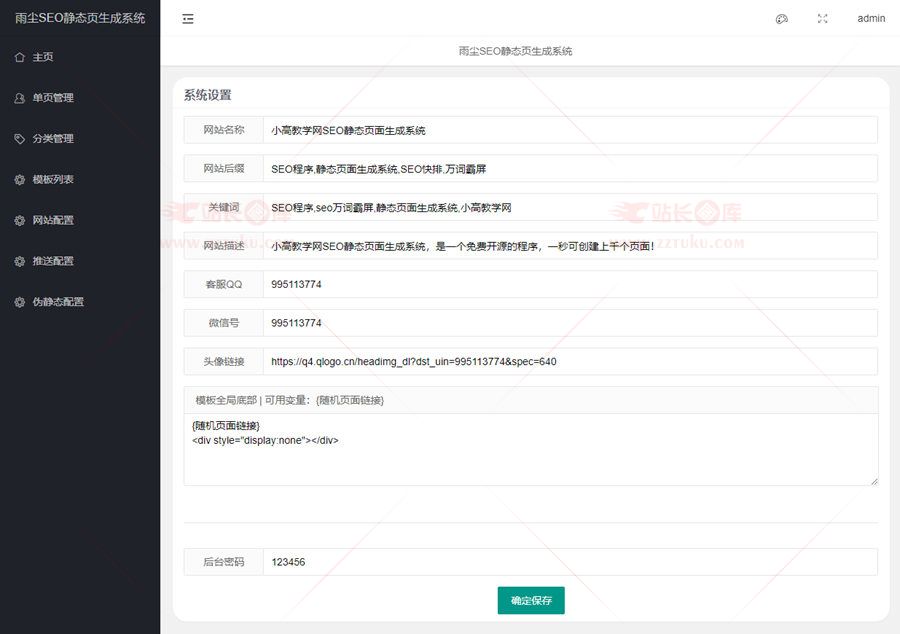Click the gear icon beside 伪静态配置

point(20,302)
